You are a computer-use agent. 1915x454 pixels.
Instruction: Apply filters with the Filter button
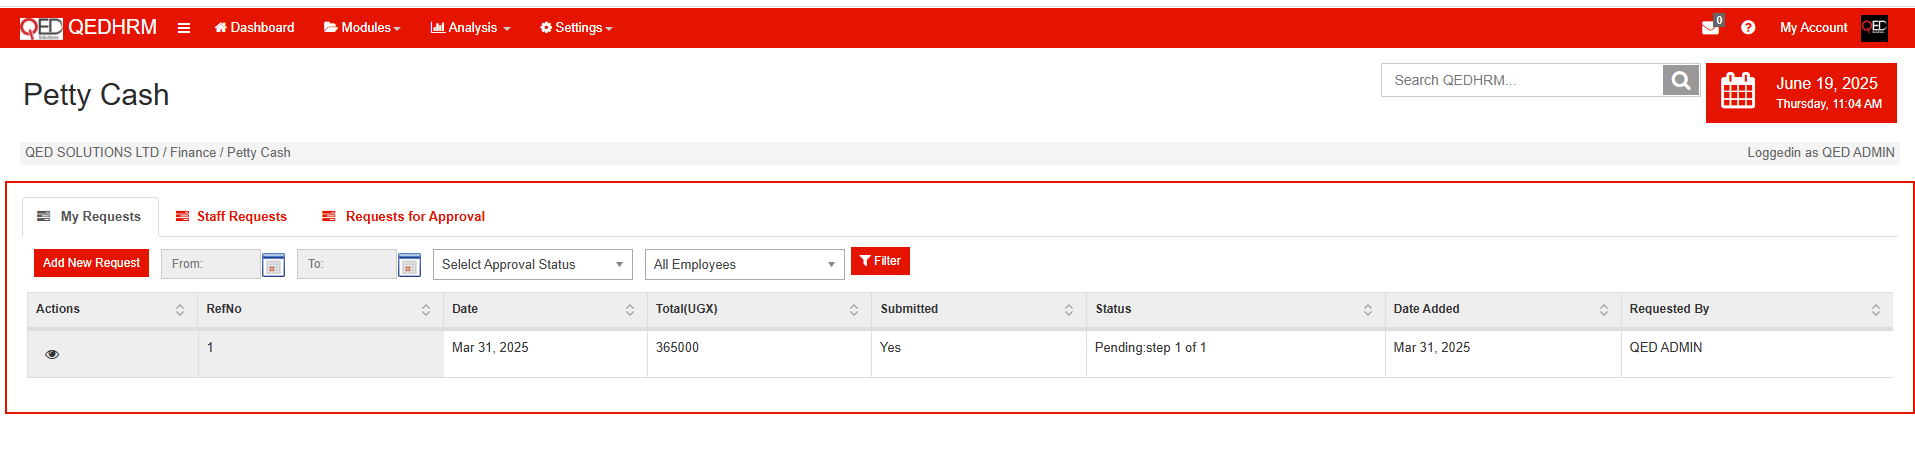pyautogui.click(x=880, y=261)
